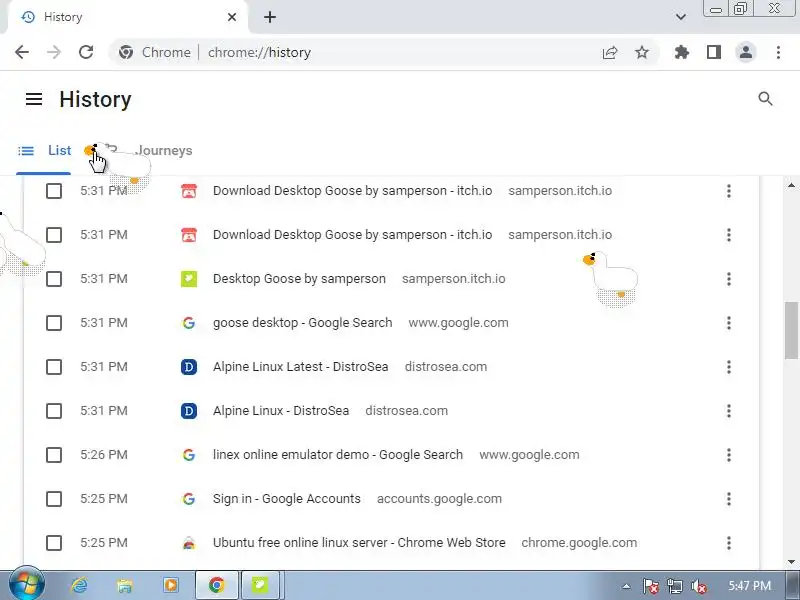This screenshot has width=800, height=600.
Task: Open the tab search chevron in the title bar
Action: click(x=681, y=17)
